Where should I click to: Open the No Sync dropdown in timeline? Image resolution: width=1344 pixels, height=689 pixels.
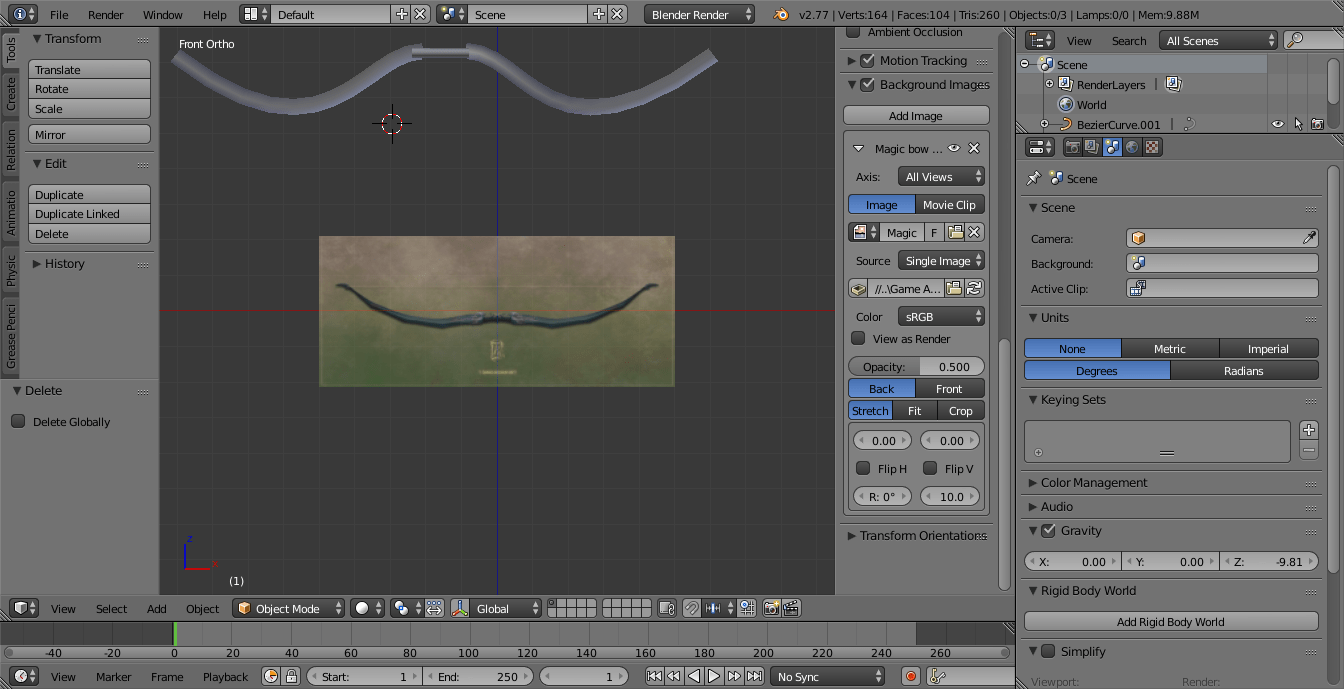click(827, 676)
